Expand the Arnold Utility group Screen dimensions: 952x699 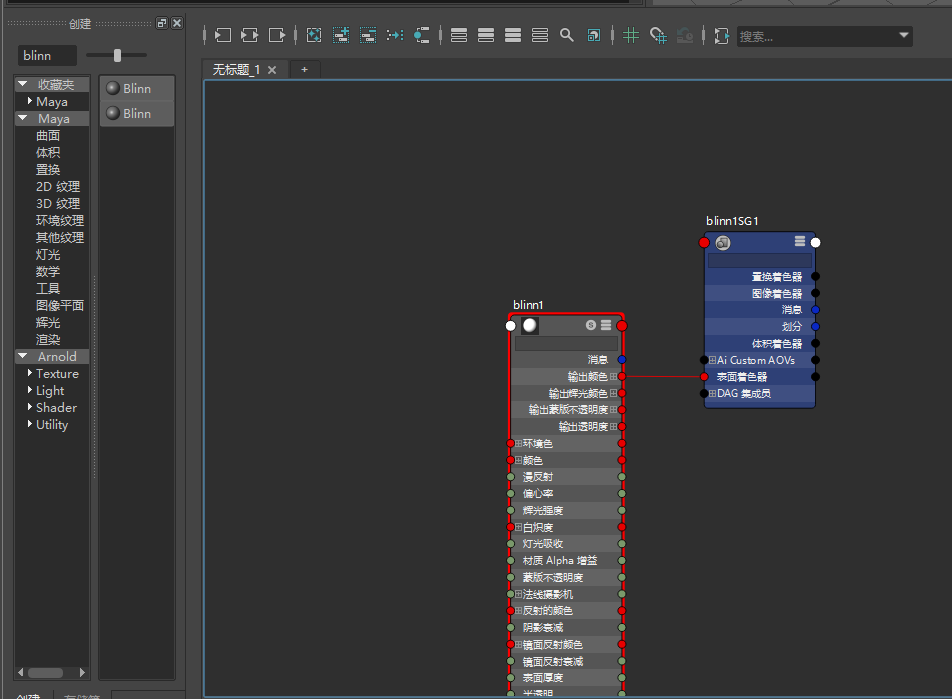coord(30,424)
